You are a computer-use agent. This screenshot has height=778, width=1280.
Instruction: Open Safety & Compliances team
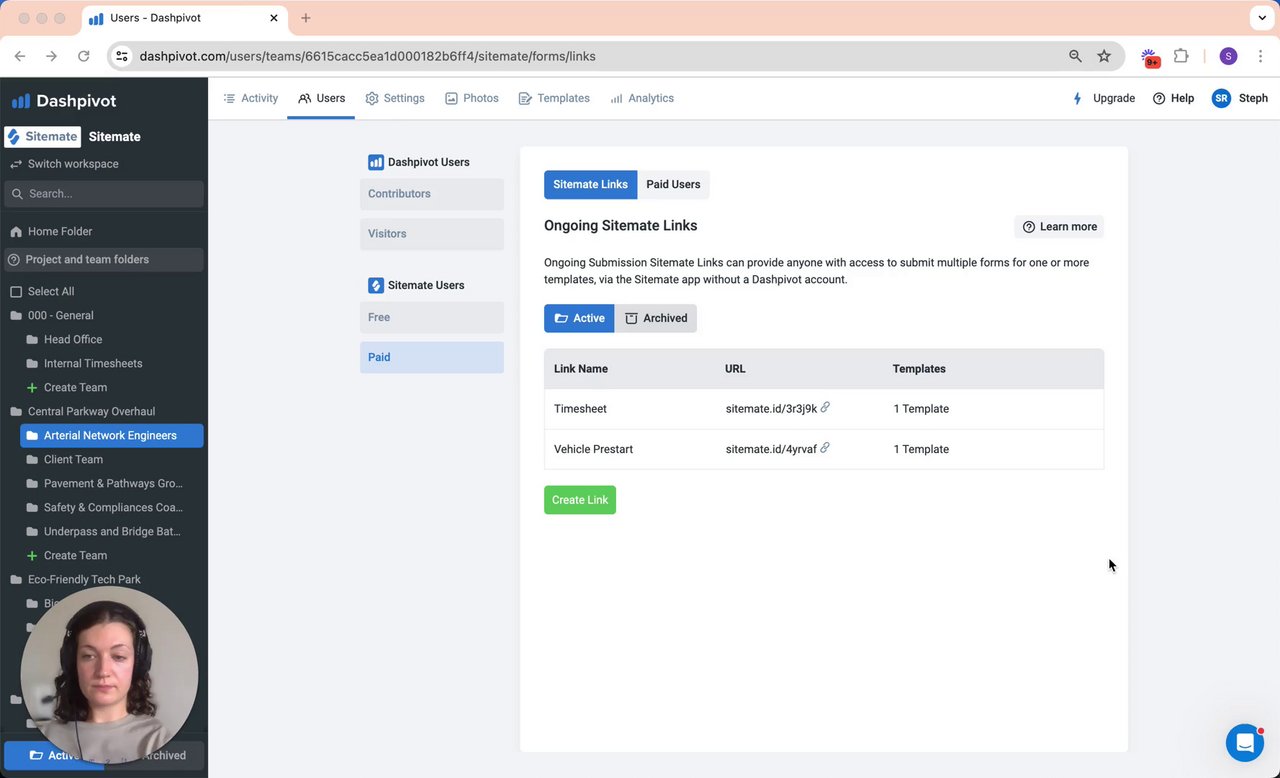[112, 507]
